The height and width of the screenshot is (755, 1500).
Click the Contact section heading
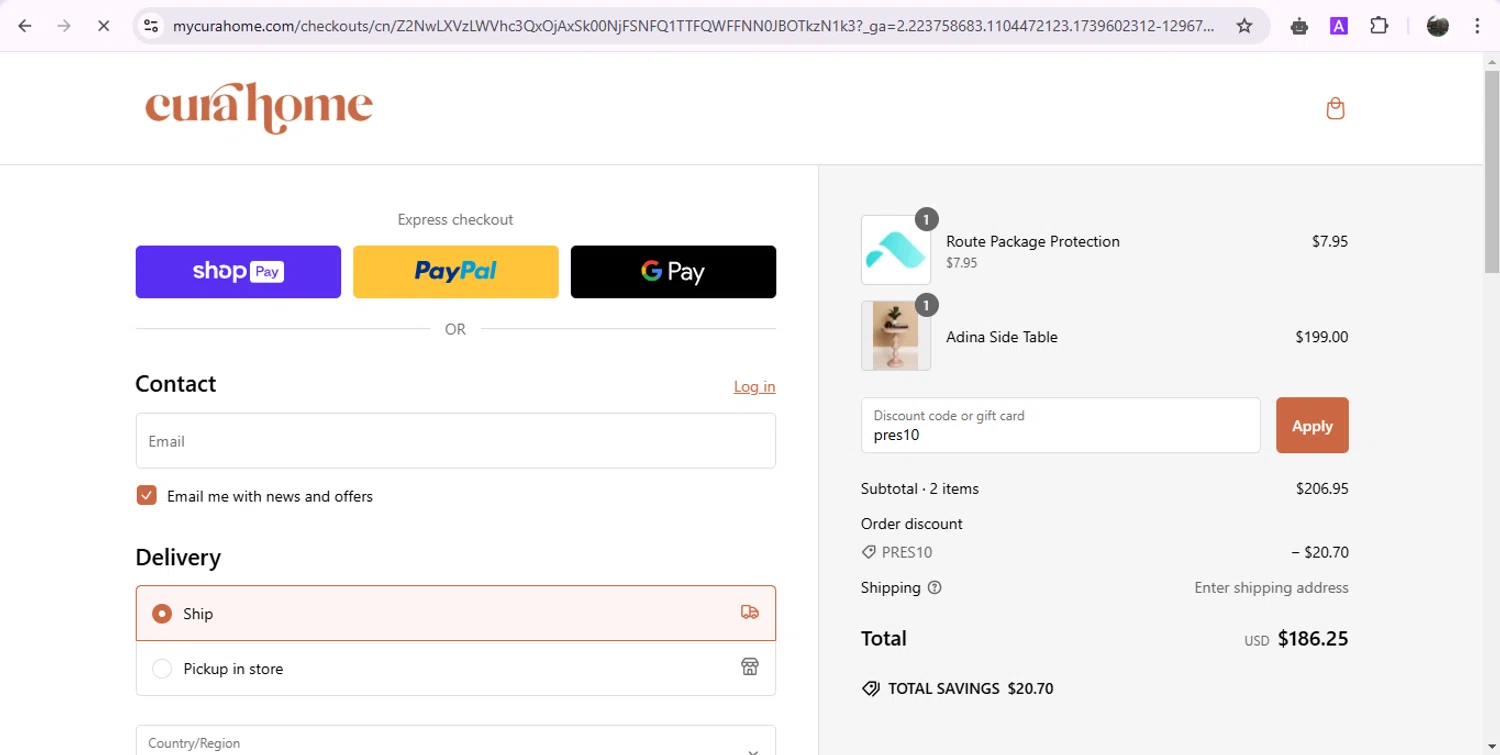pos(175,384)
